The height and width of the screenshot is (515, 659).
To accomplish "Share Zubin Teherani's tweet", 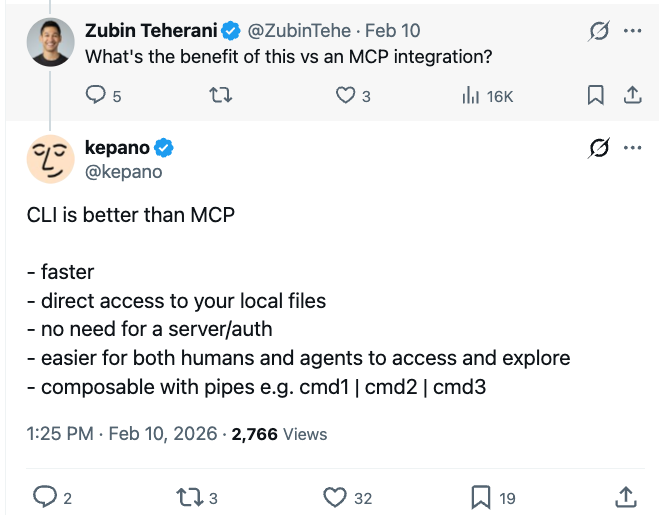I will [x=631, y=96].
